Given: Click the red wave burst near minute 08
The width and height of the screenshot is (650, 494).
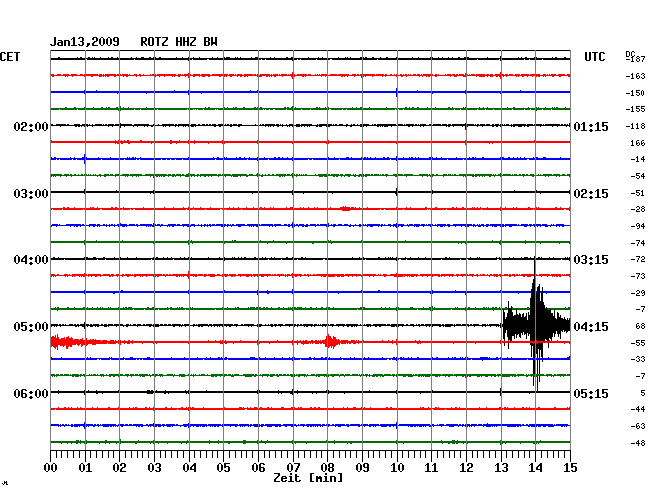Looking at the screenshot, I should pyautogui.click(x=330, y=342).
